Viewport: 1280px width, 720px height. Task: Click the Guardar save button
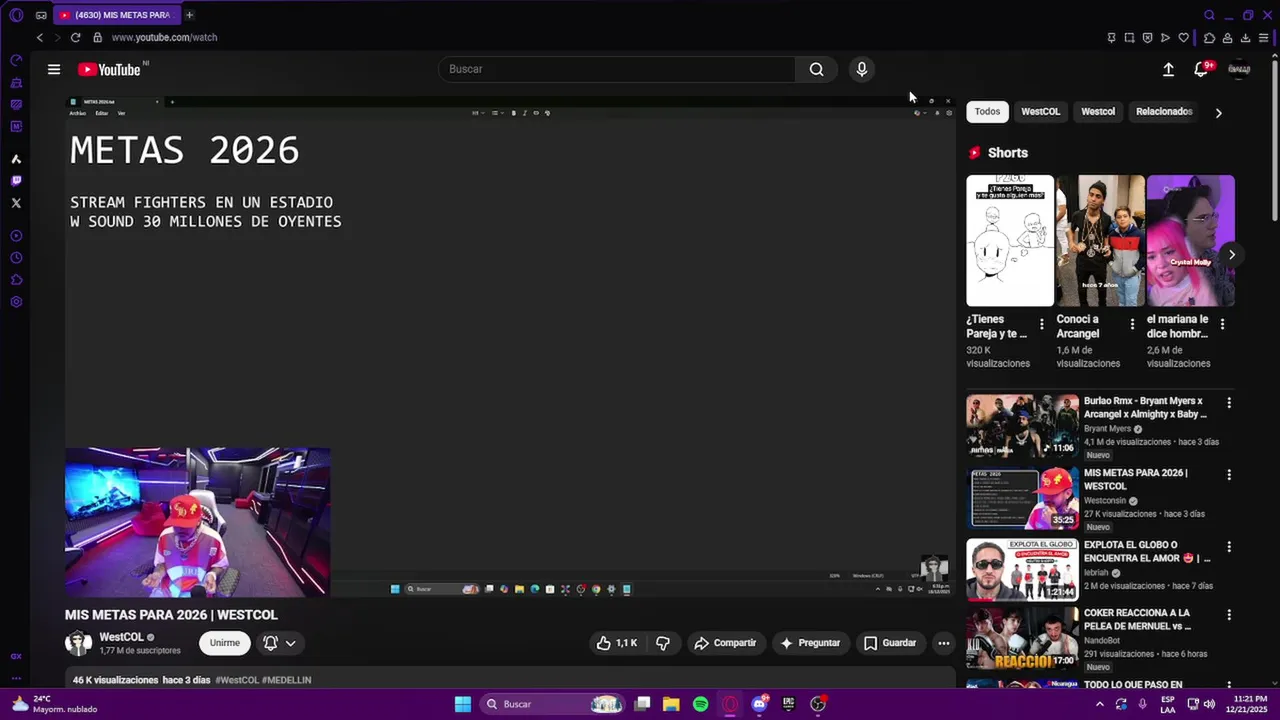(x=890, y=643)
